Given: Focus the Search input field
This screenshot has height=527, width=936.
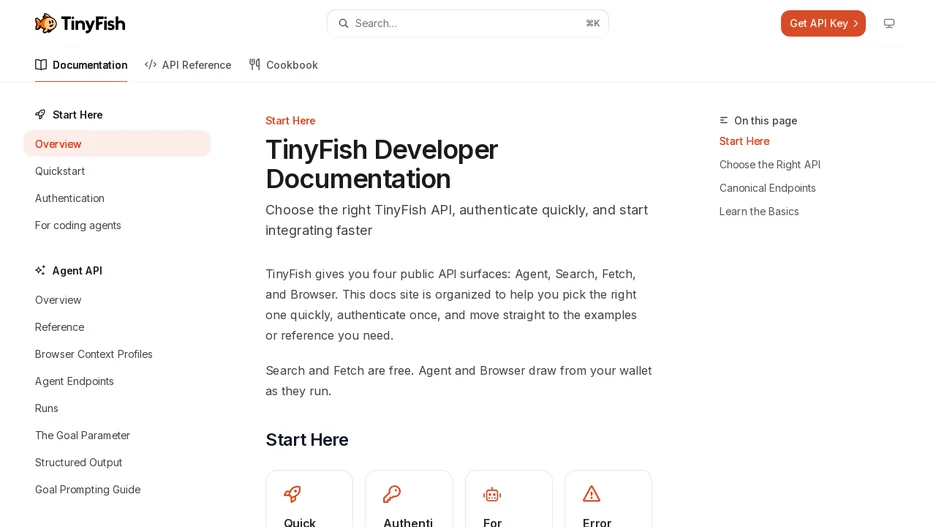Looking at the screenshot, I should coord(468,23).
